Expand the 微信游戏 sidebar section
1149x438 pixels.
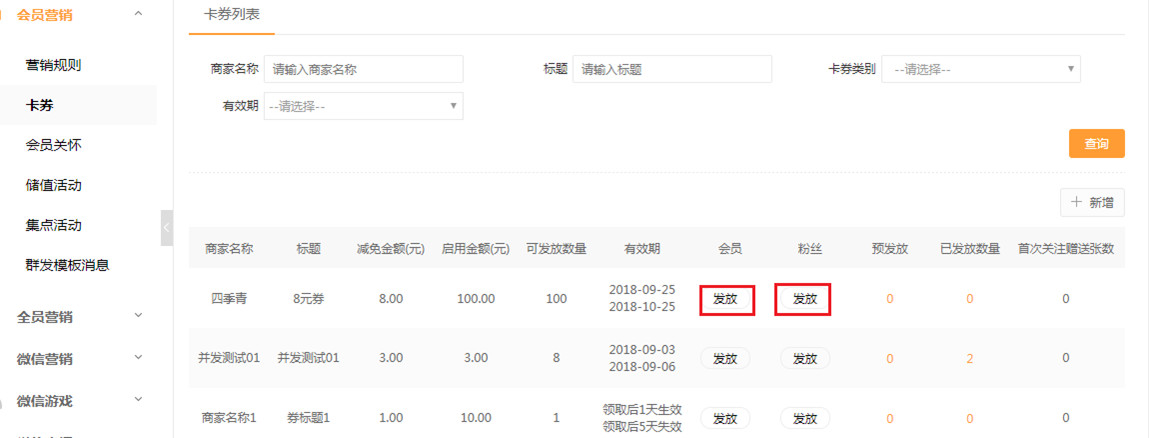[x=138, y=400]
